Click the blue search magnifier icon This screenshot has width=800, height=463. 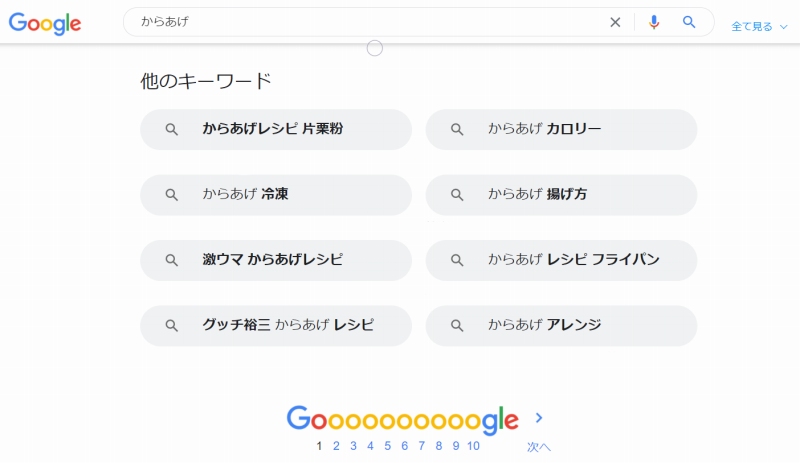tap(689, 22)
